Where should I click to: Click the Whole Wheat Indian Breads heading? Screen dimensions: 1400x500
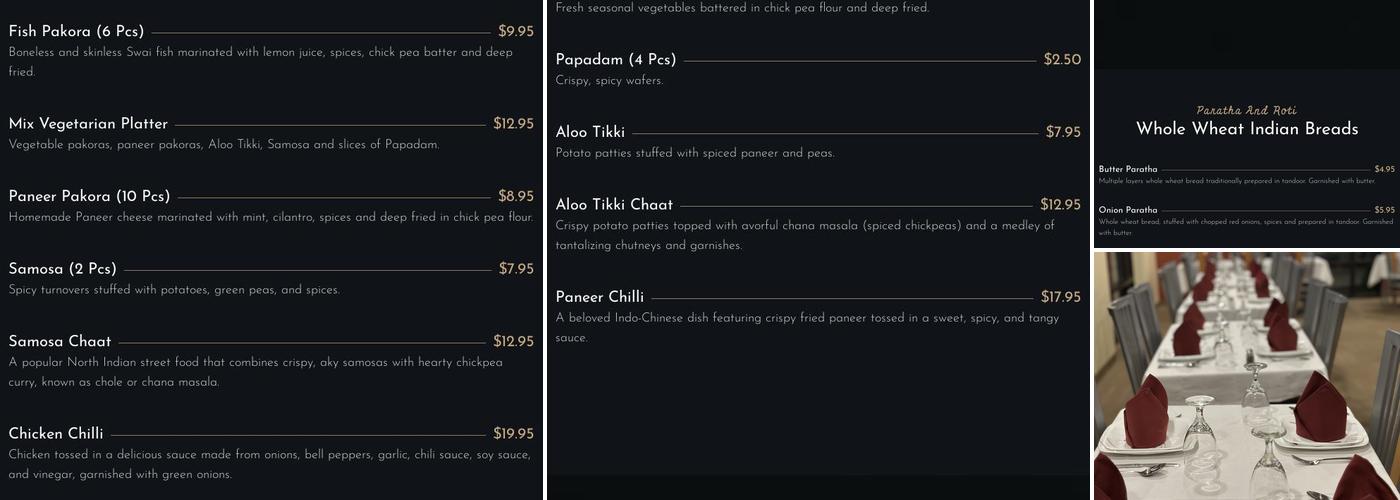coord(1247,129)
